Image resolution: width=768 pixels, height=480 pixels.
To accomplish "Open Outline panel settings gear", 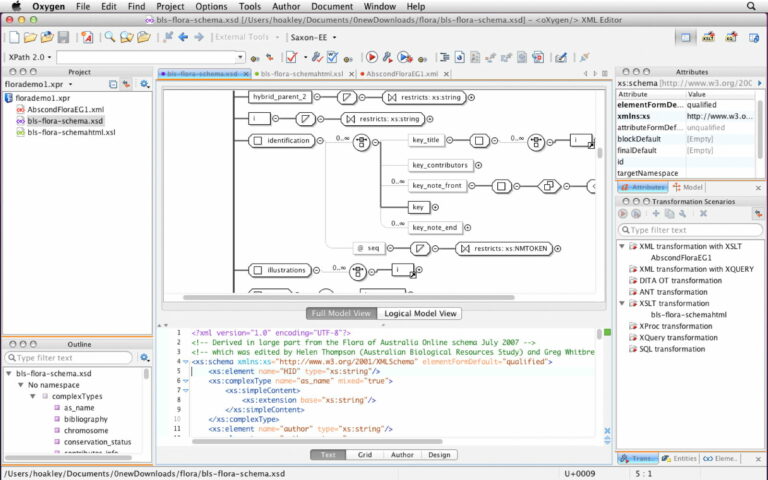I will click(144, 358).
